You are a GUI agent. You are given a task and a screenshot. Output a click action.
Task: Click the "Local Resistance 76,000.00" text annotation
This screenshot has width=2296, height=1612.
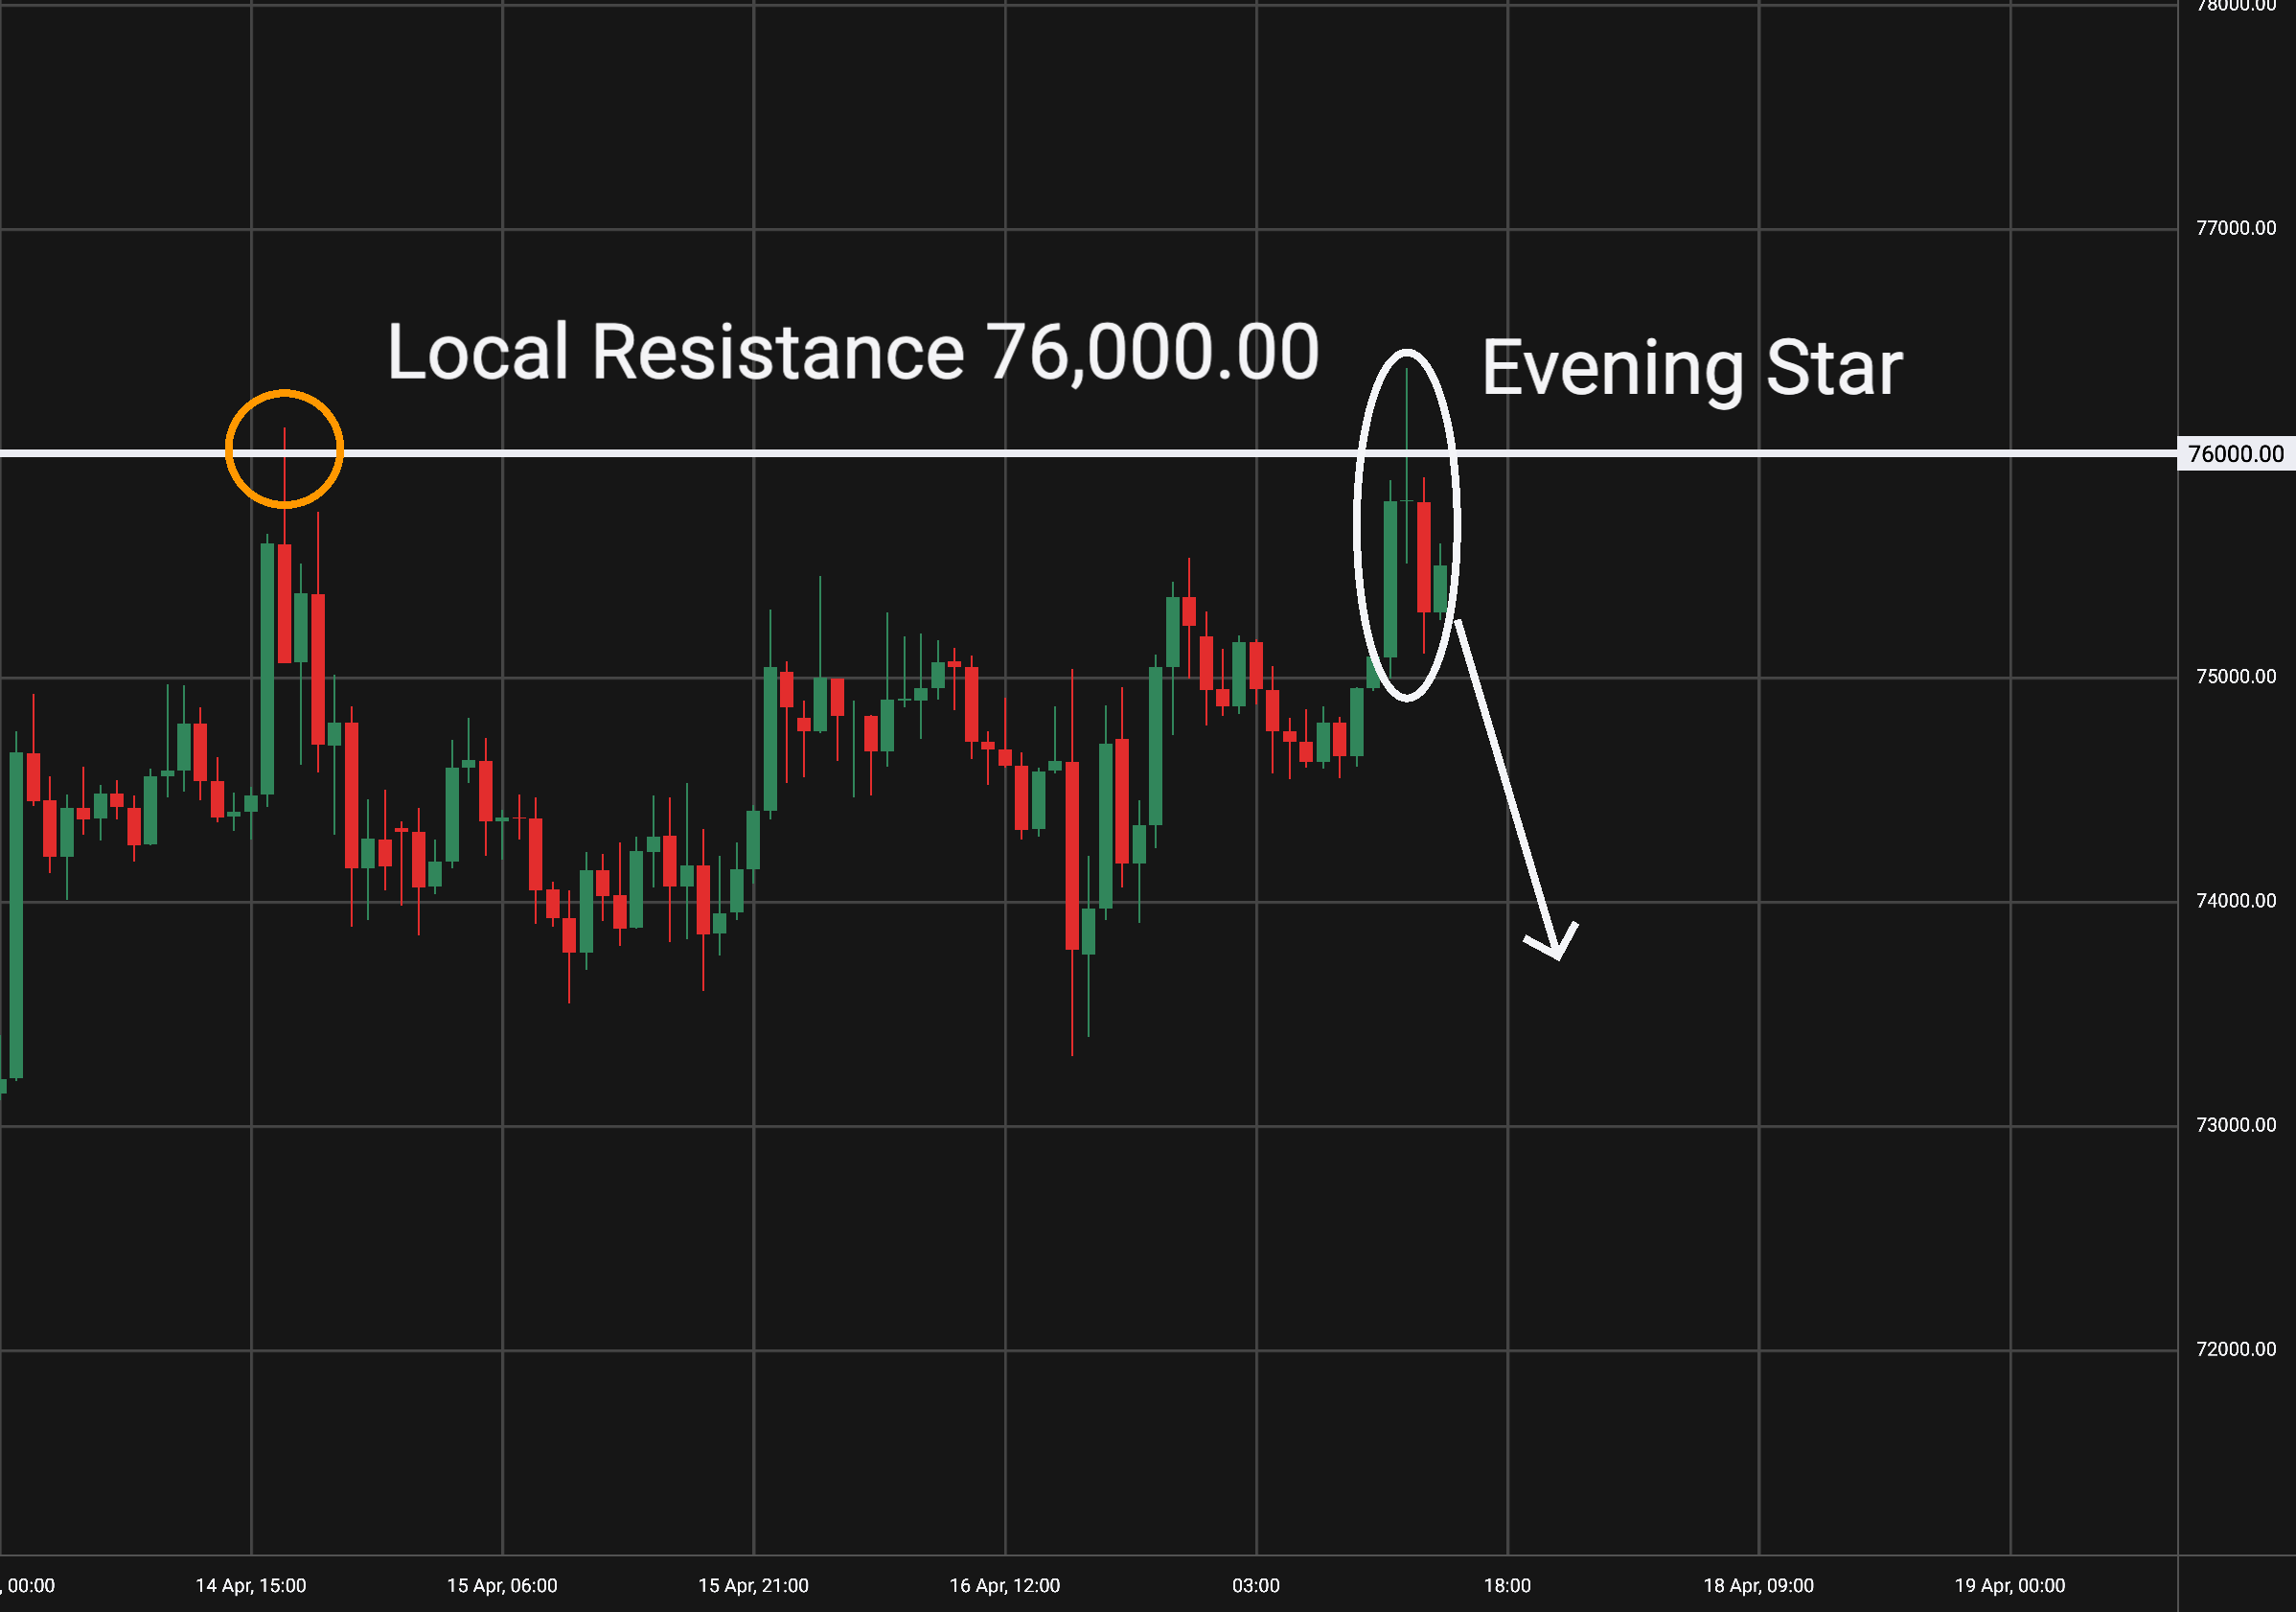(852, 352)
